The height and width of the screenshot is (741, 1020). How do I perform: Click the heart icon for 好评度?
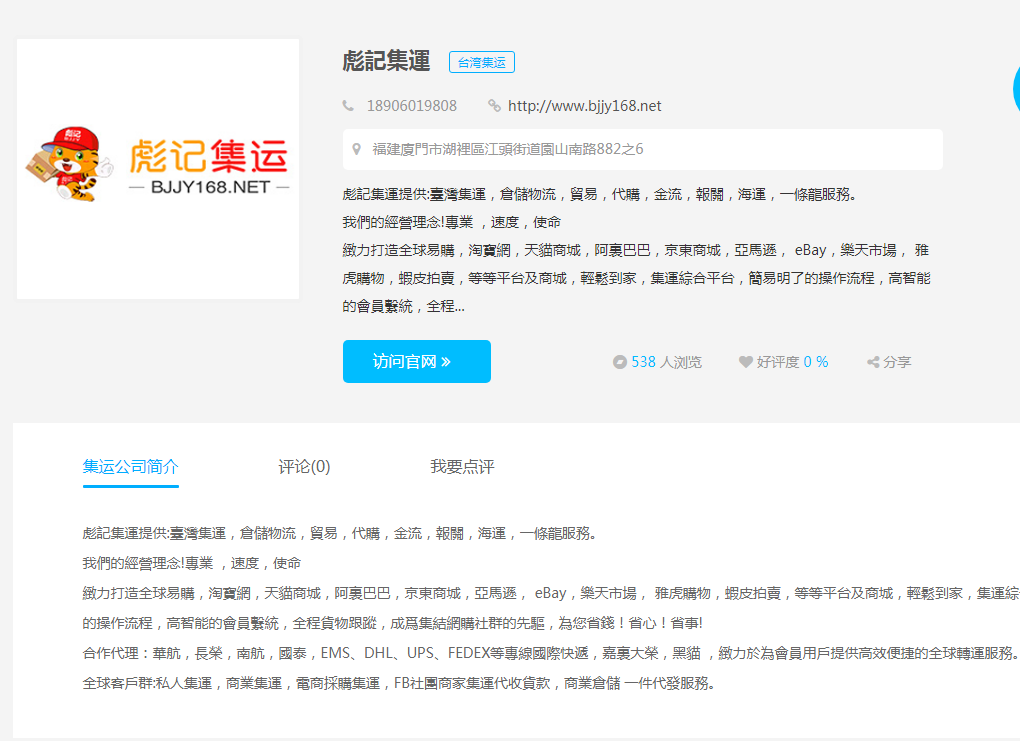point(745,362)
